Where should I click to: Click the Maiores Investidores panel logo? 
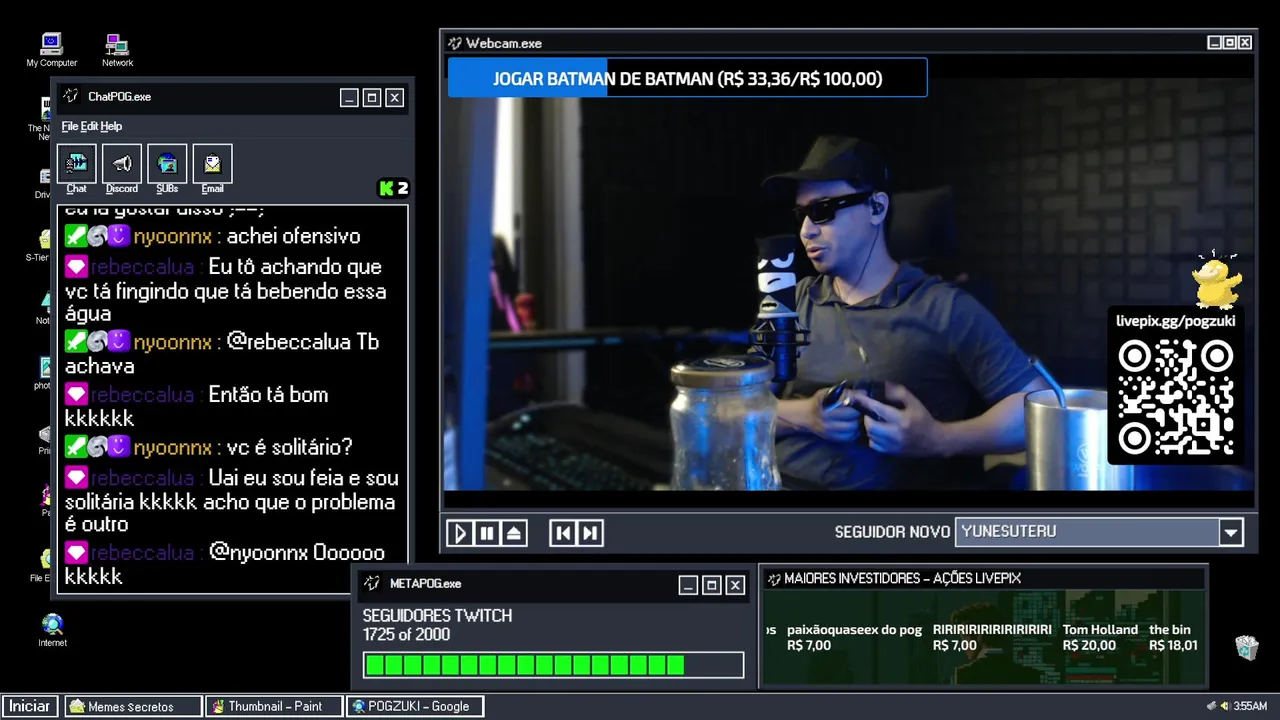pyautogui.click(x=773, y=578)
